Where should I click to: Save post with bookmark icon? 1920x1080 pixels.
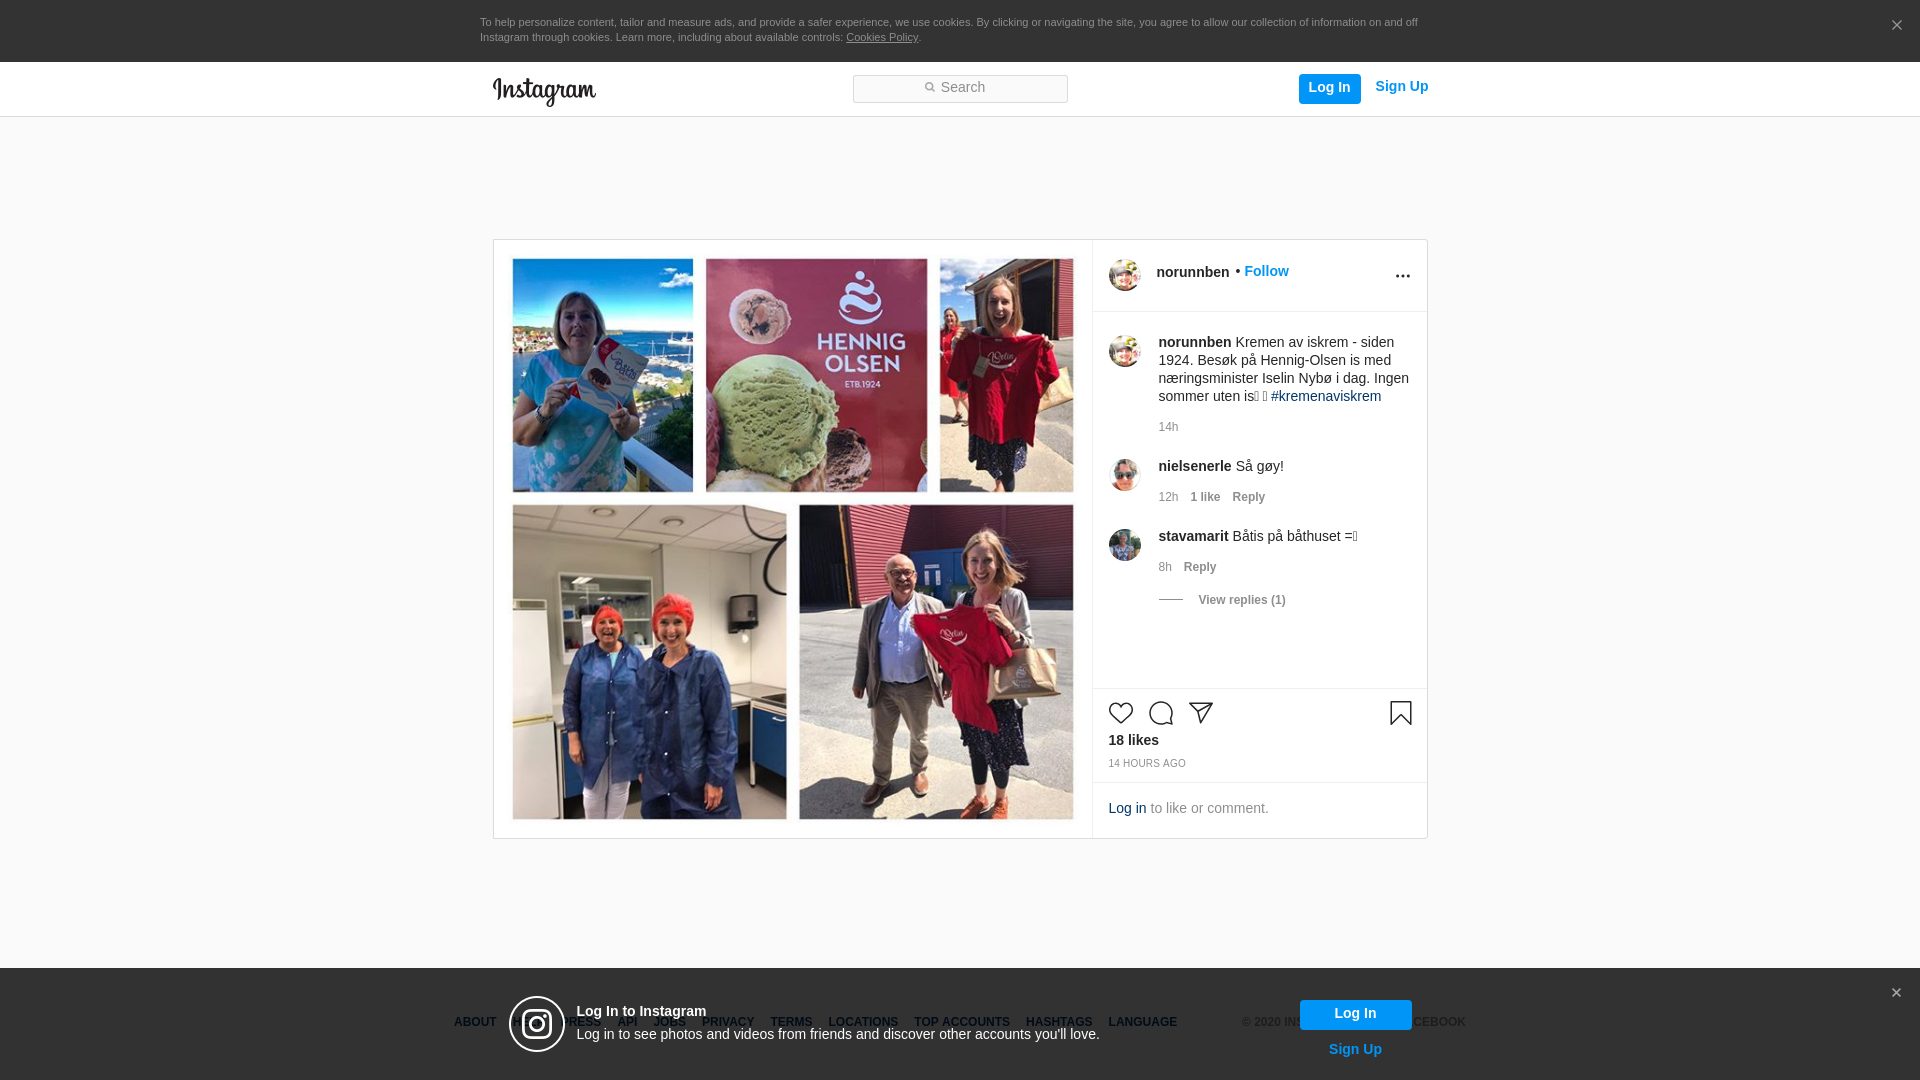click(1400, 713)
